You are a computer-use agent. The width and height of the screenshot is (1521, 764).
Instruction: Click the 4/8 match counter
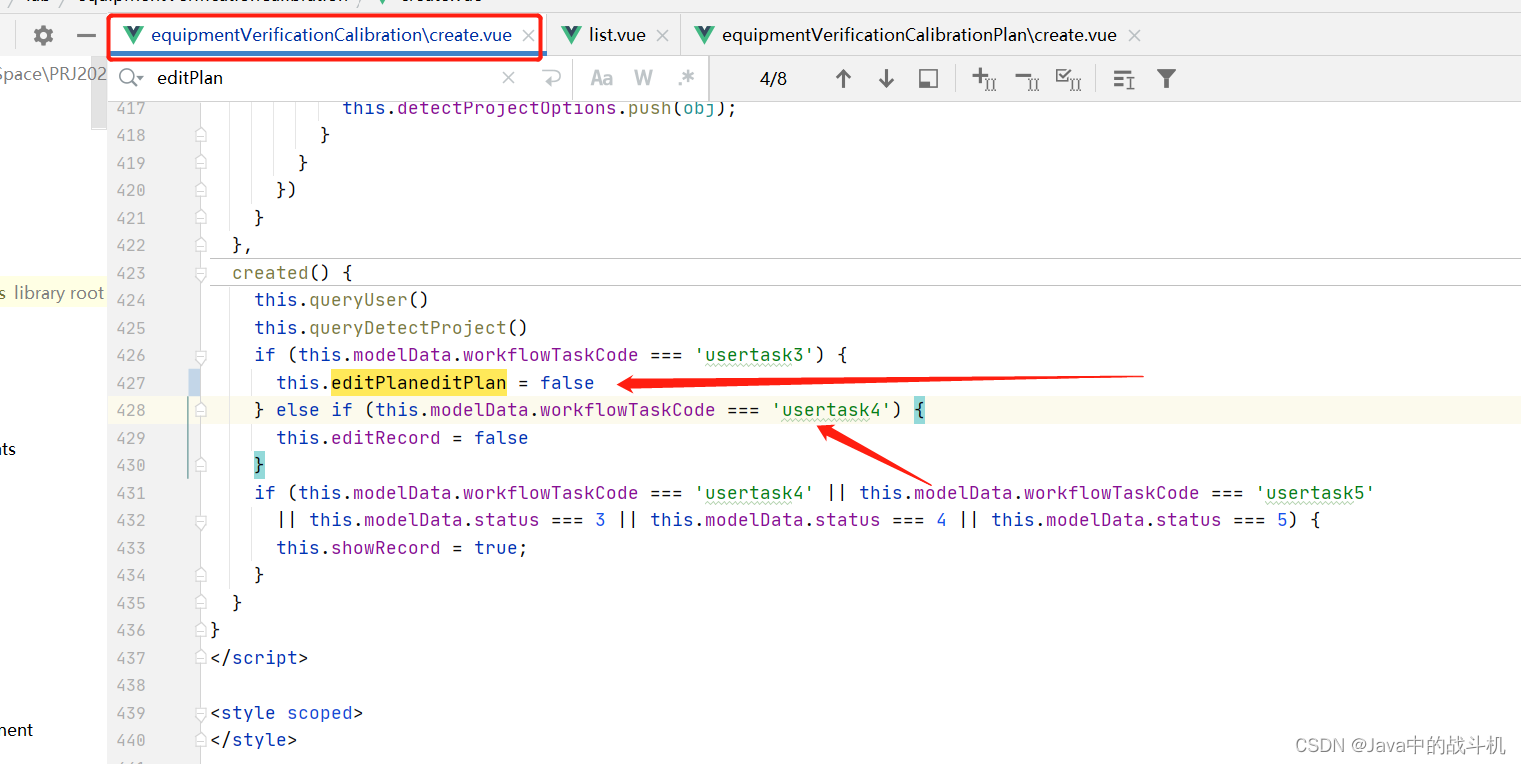[x=773, y=79]
